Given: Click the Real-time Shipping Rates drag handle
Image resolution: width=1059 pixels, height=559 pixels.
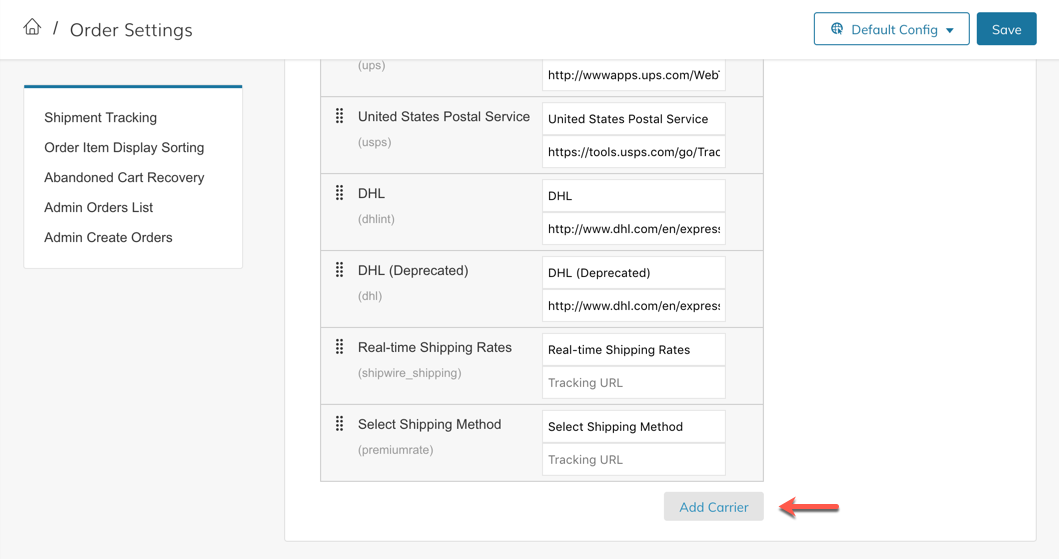Looking at the screenshot, I should tap(340, 347).
